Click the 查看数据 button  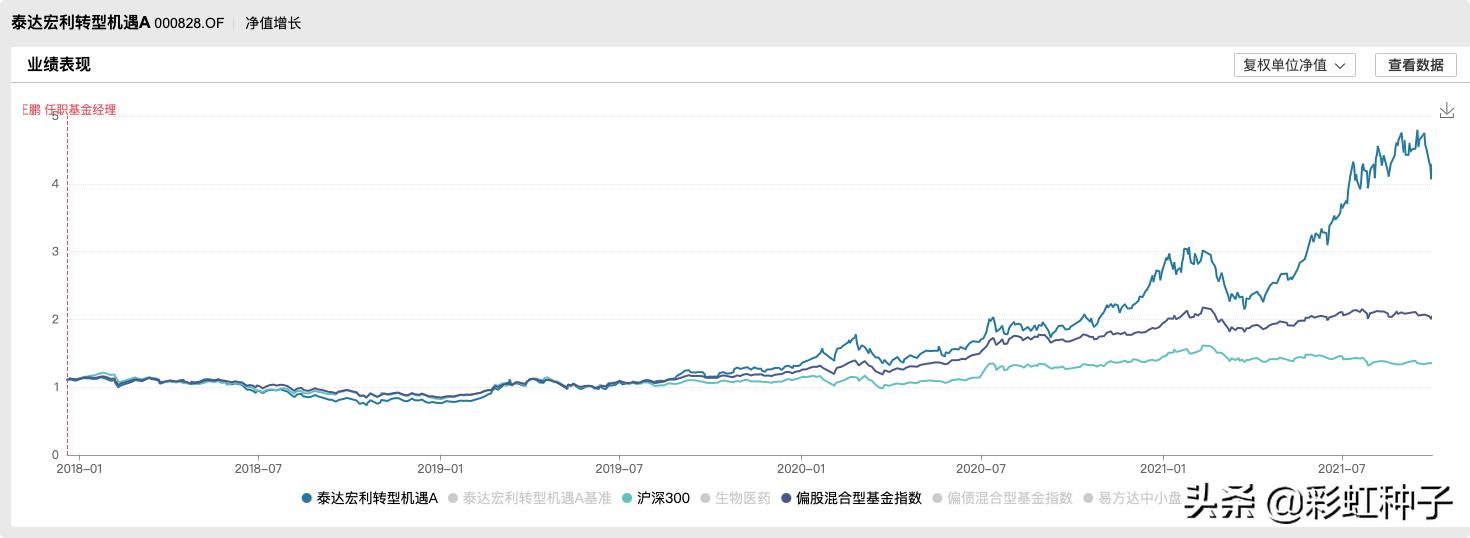[x=1415, y=65]
